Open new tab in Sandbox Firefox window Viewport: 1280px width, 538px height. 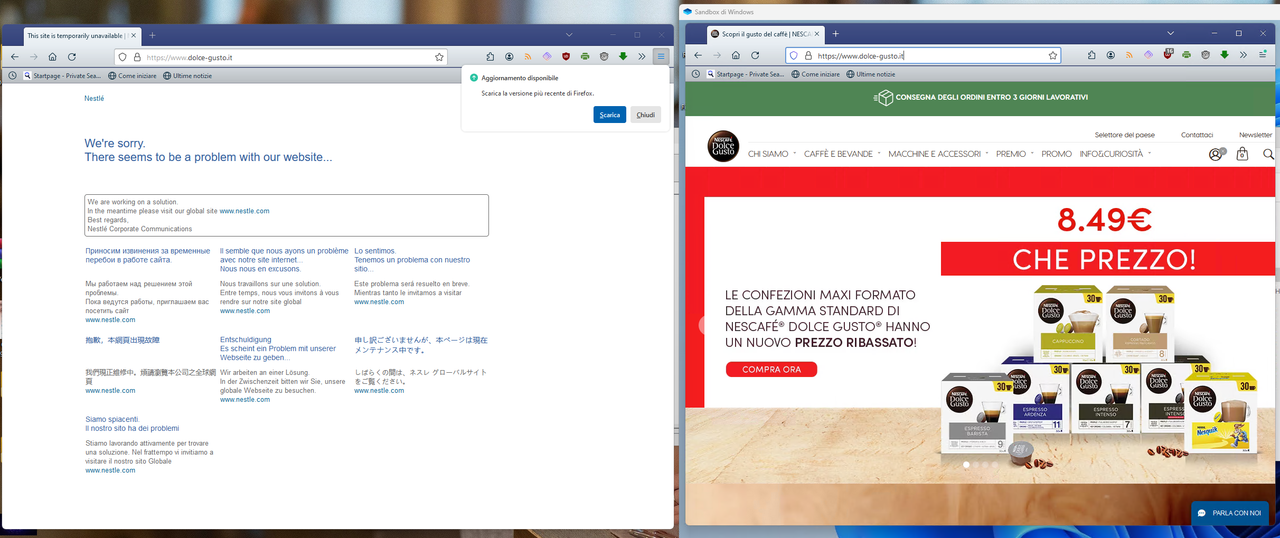tap(836, 33)
